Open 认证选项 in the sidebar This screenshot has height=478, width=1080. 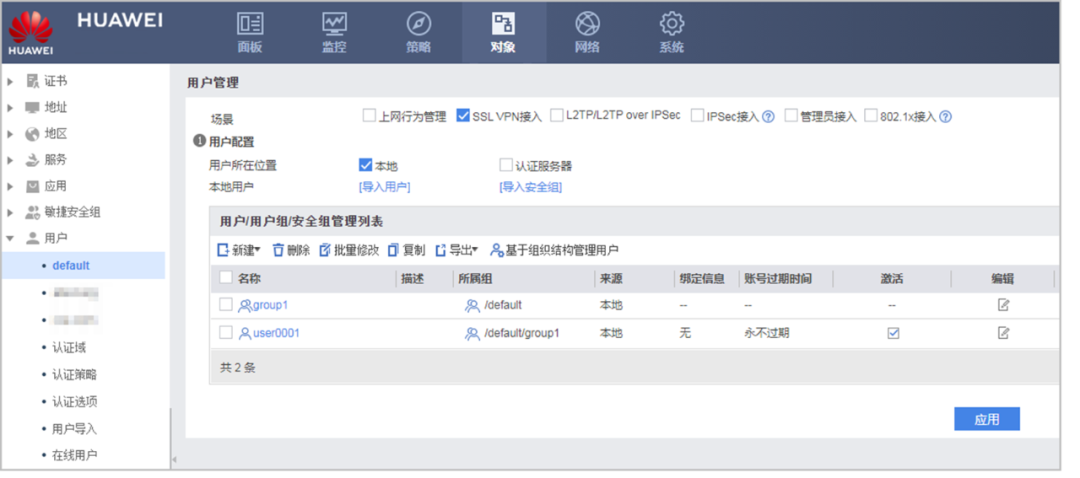74,402
